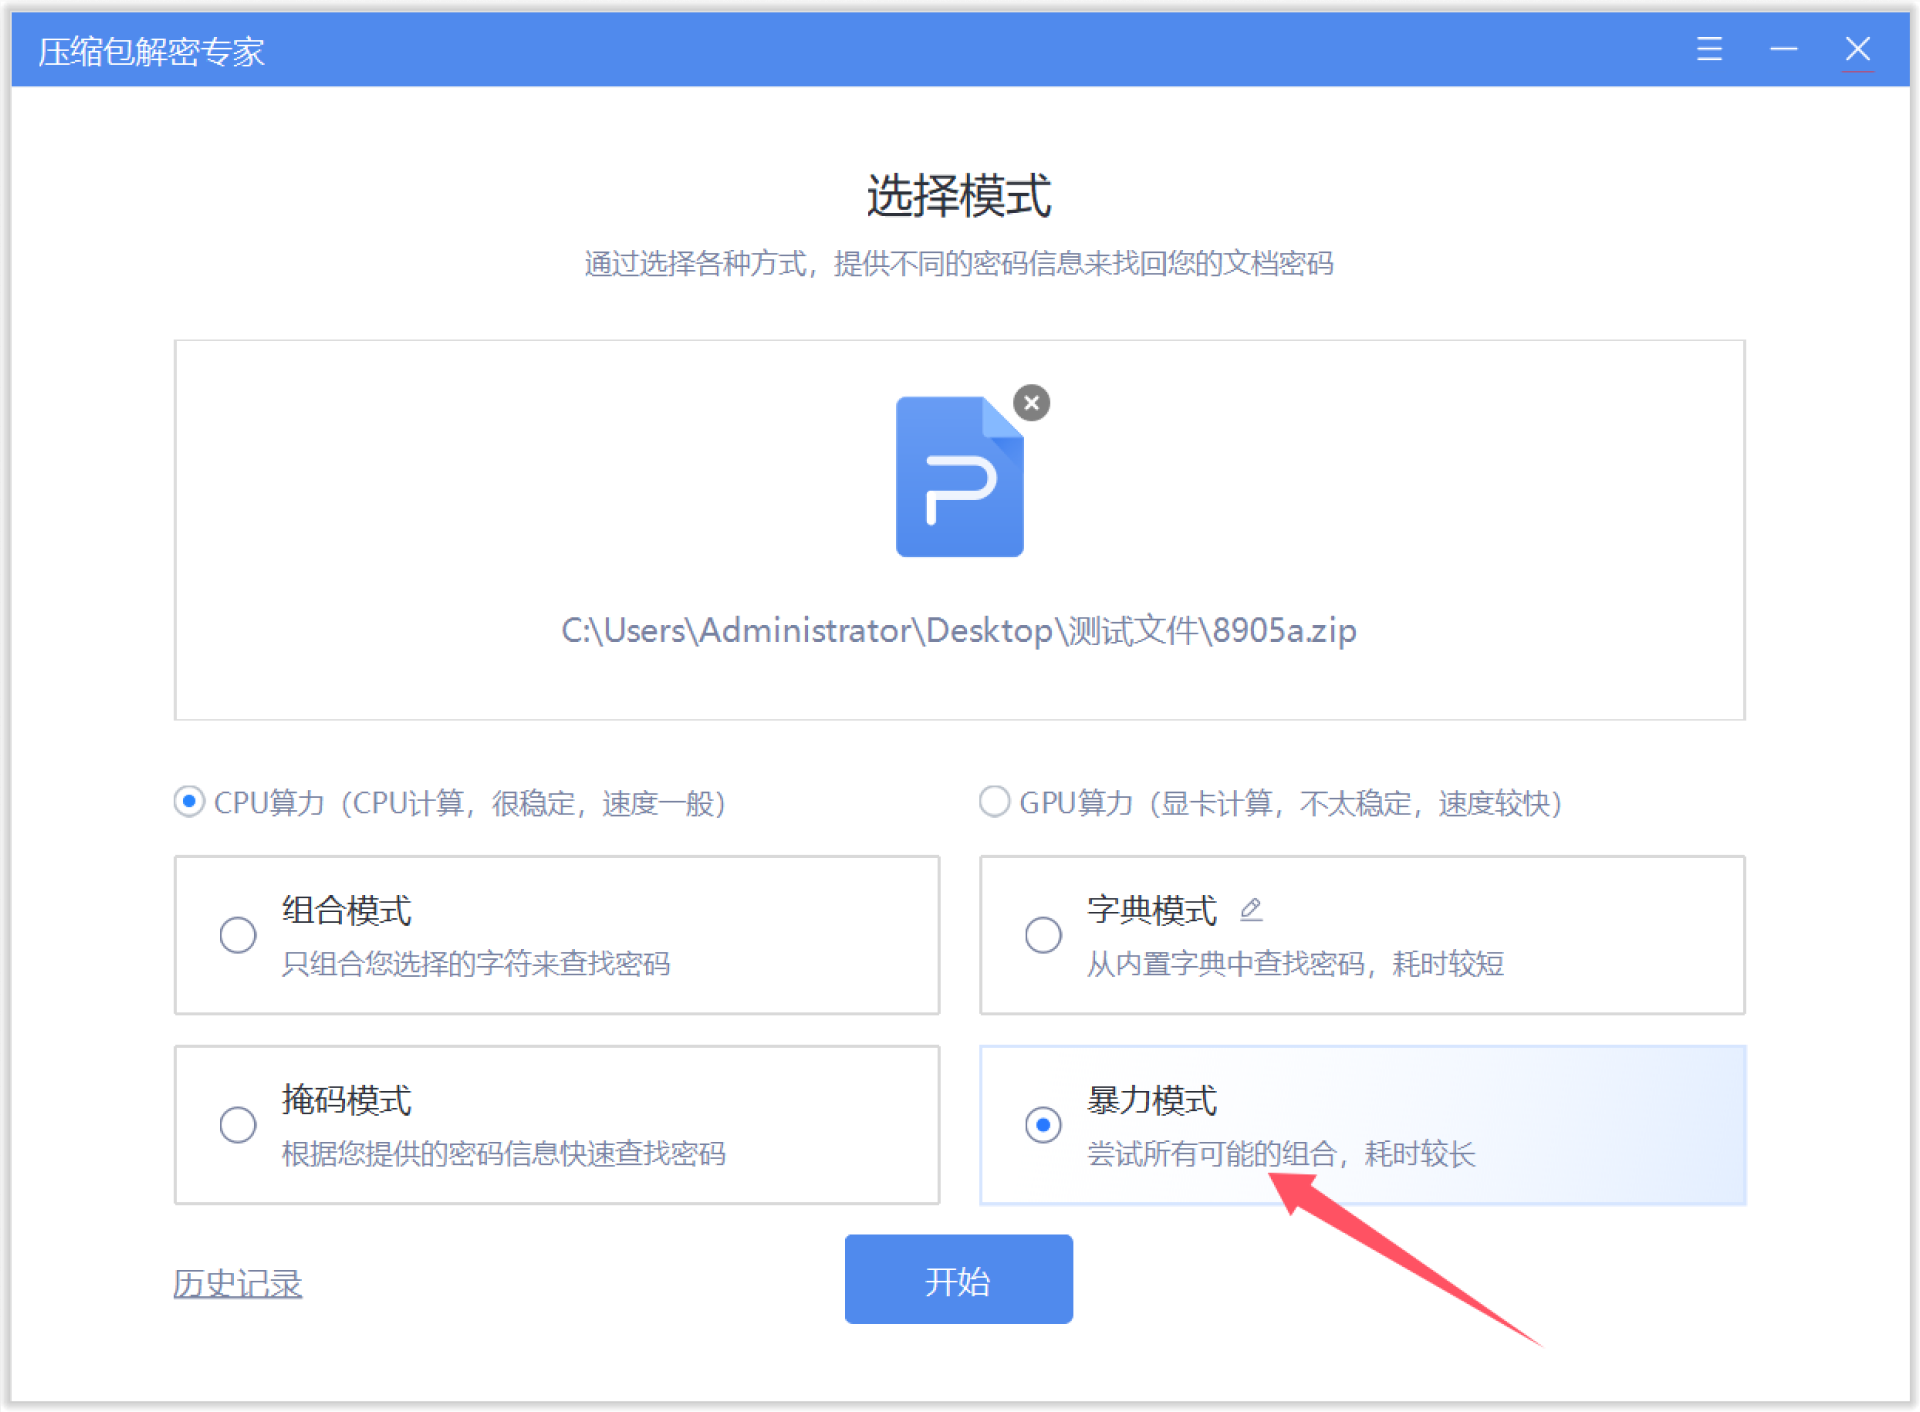Image resolution: width=1920 pixels, height=1412 pixels.
Task: Click description 从内置字典中查找密码，耗时较短
Action: pyautogui.click(x=1295, y=963)
